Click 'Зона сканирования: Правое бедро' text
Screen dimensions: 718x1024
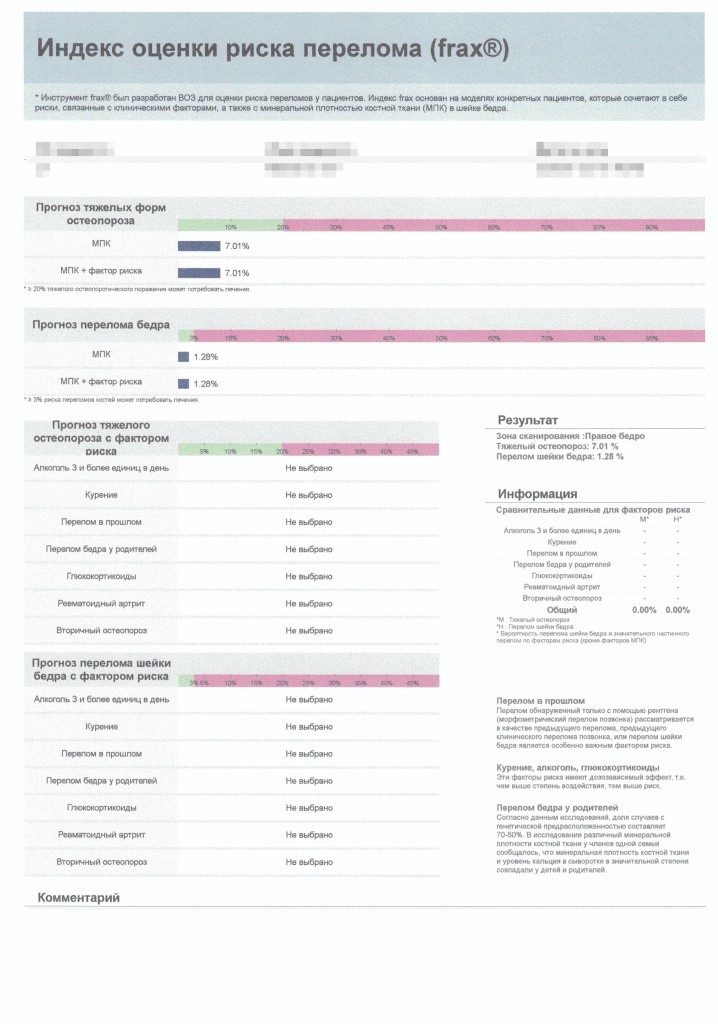[570, 436]
